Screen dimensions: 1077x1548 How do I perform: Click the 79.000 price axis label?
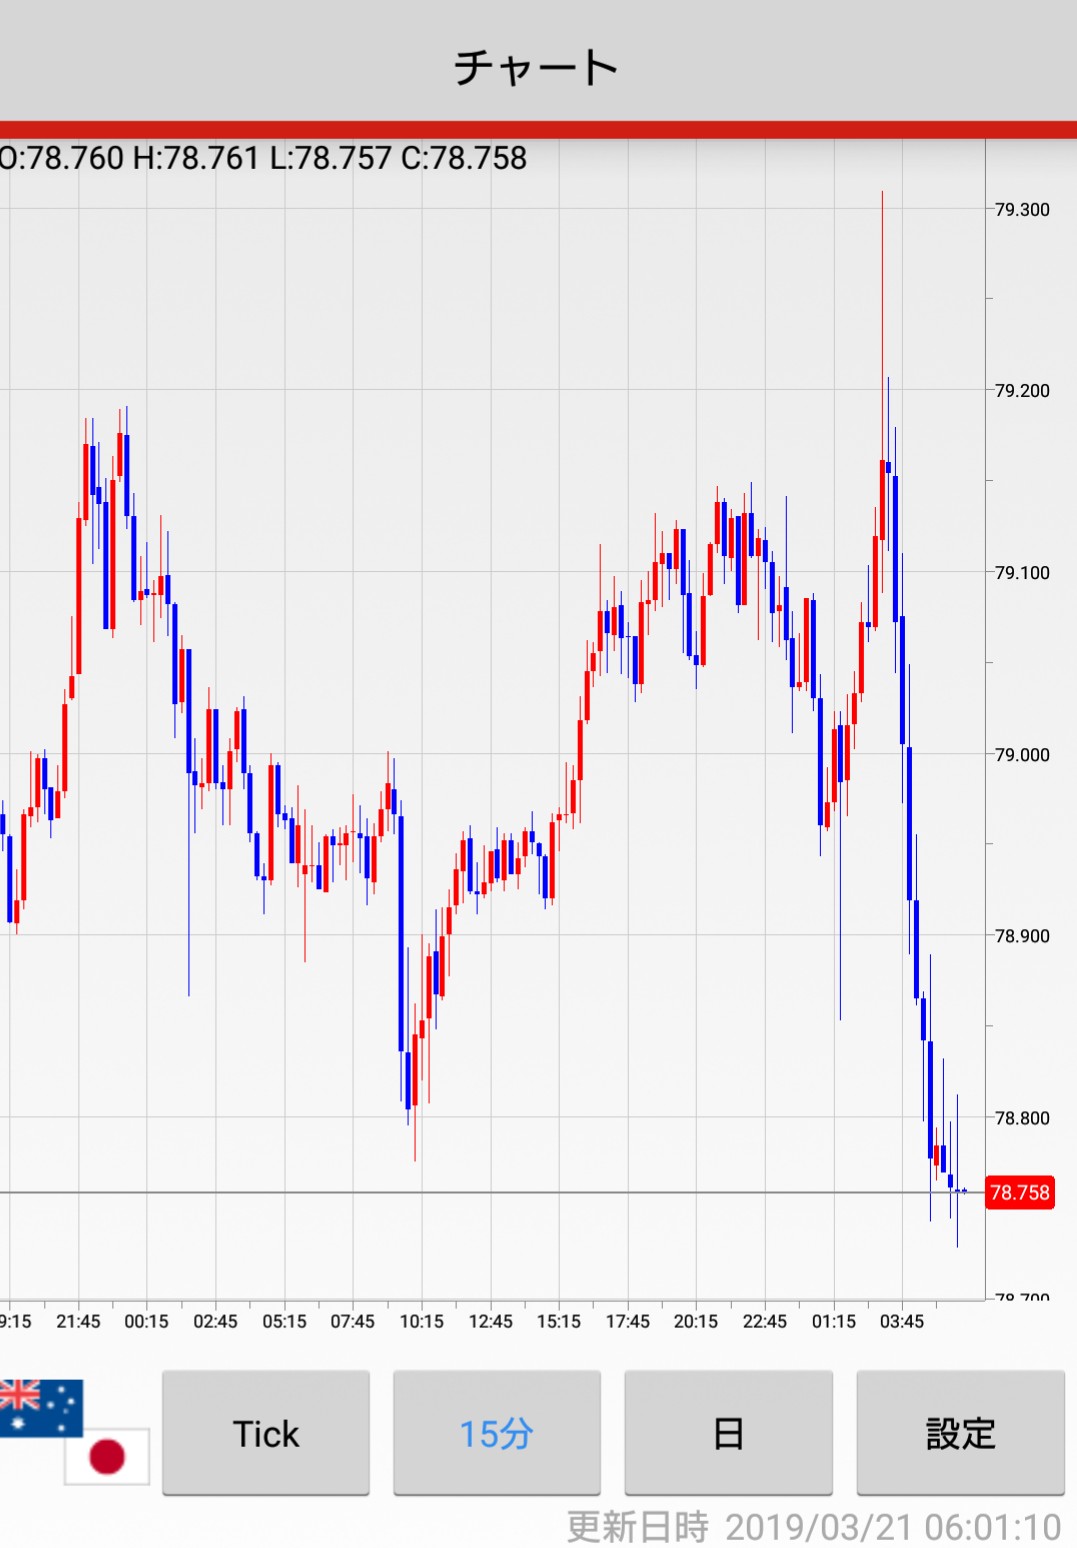click(x=1022, y=755)
